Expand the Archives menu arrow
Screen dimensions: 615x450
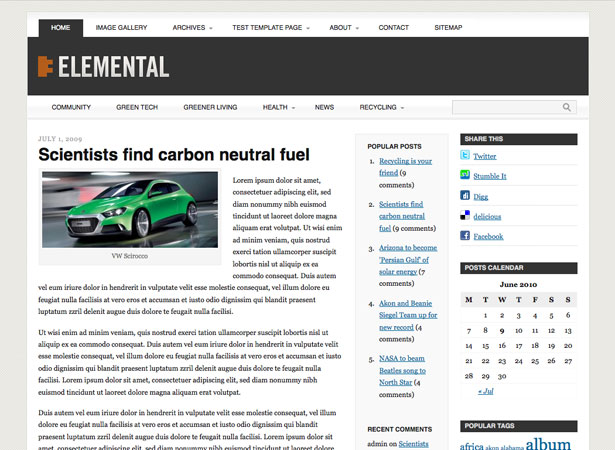click(211, 28)
